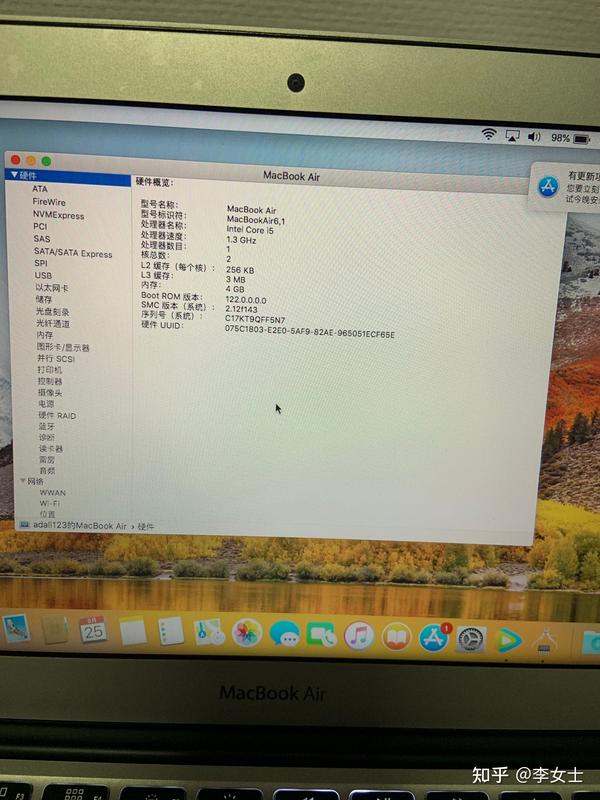The height and width of the screenshot is (800, 600).
Task: Select PCI in the sidebar
Action: click(x=40, y=226)
